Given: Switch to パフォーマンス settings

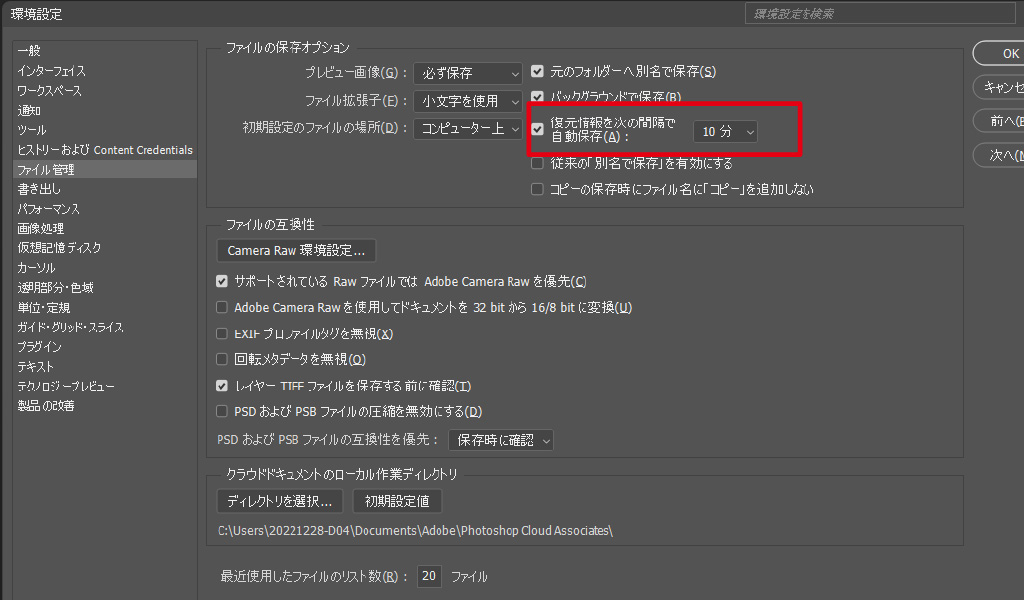Looking at the screenshot, I should click(48, 209).
